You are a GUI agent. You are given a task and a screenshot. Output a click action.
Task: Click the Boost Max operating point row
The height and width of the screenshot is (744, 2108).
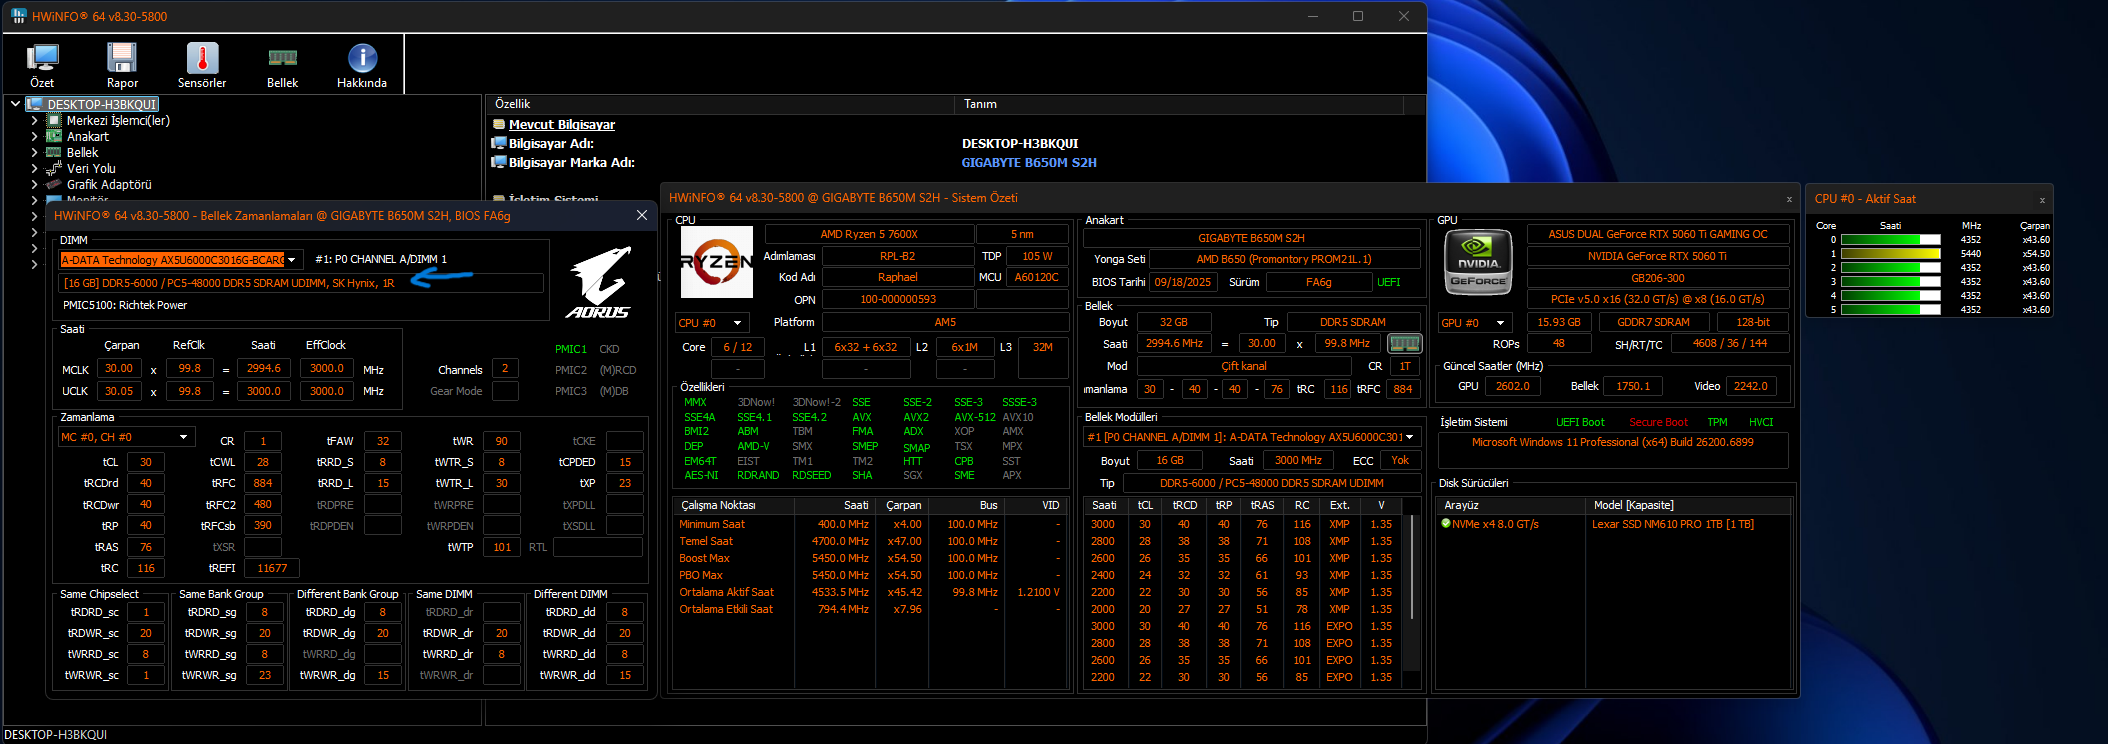point(868,558)
